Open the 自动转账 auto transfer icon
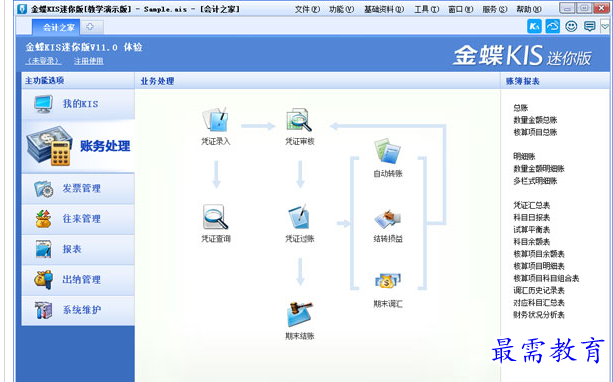Screen dimensions: 613x382 coord(387,151)
